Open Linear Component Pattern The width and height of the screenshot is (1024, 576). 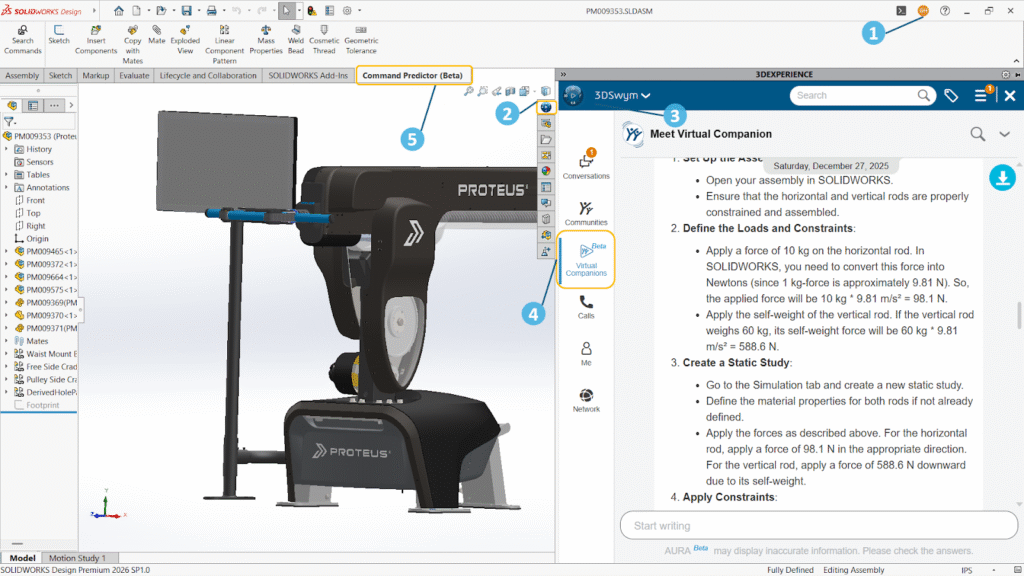click(x=224, y=34)
